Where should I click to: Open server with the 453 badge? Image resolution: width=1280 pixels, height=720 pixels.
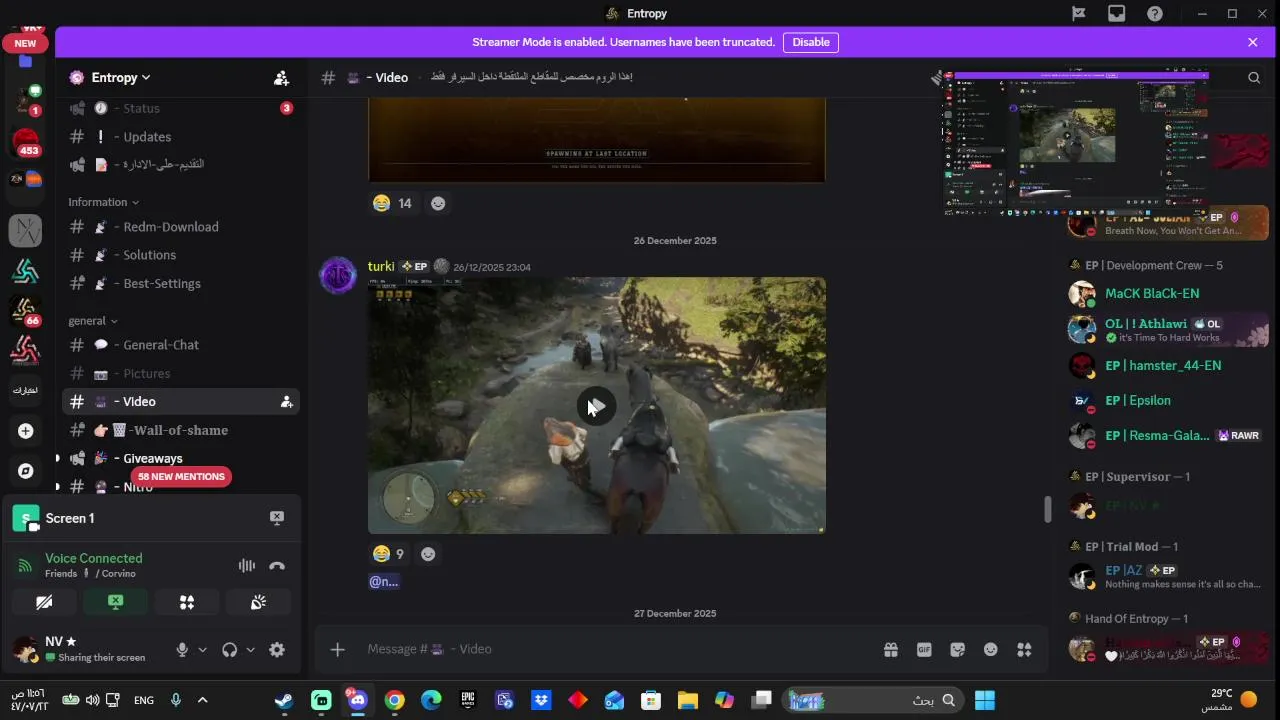[25, 143]
